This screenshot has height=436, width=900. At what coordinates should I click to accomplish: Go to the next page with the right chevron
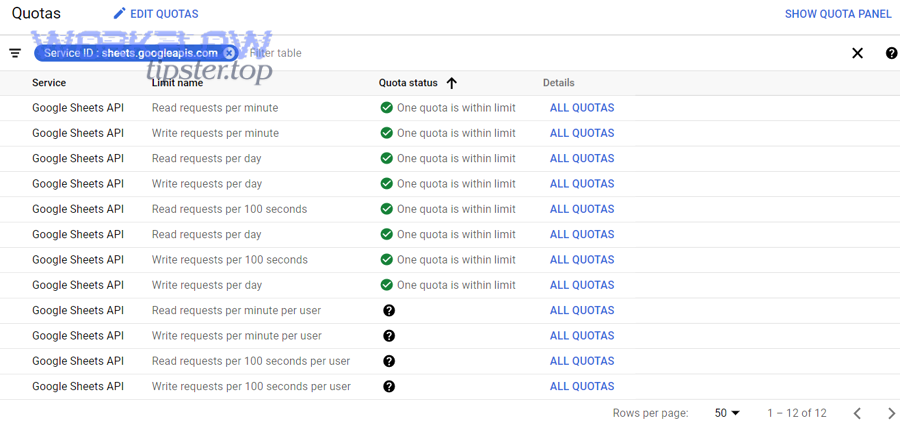[891, 413]
